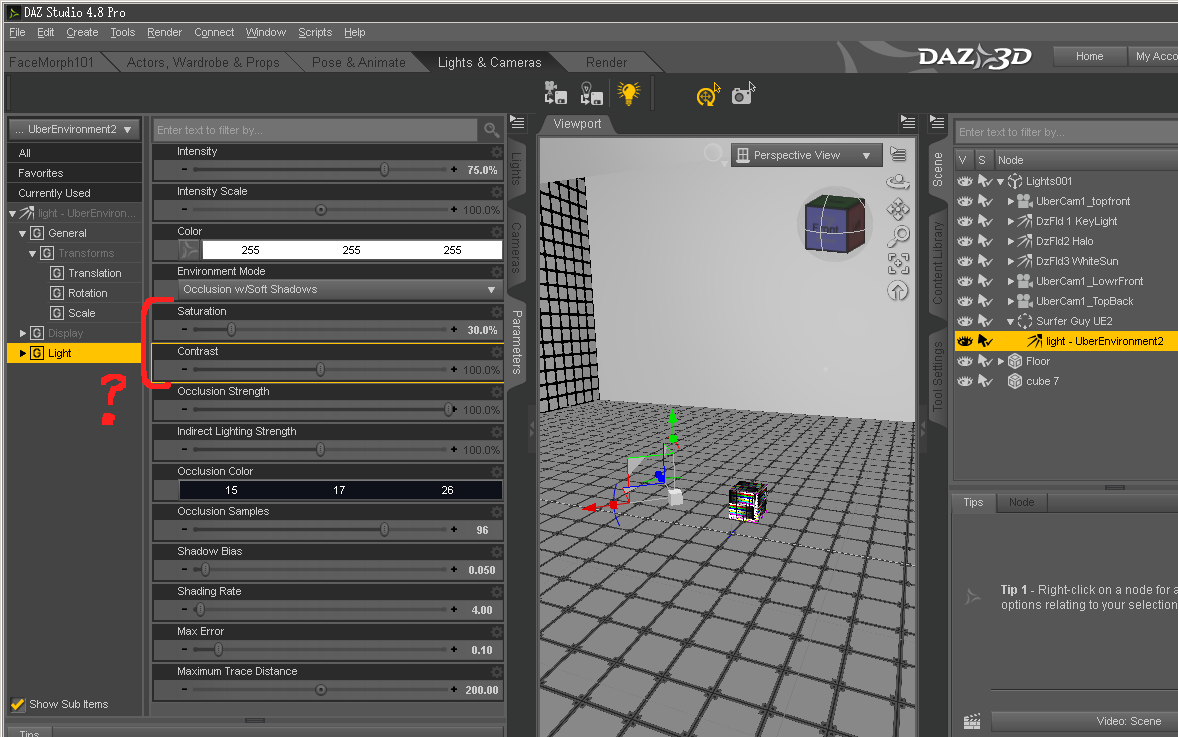Click the Parameters filter text field
The width and height of the screenshot is (1178, 737).
315,130
